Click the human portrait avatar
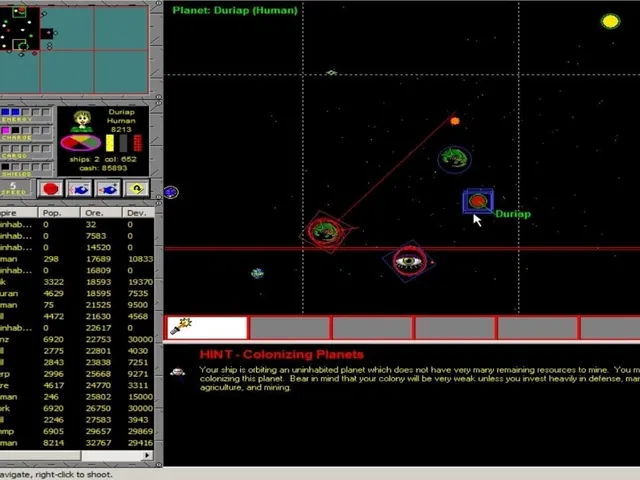 point(82,120)
